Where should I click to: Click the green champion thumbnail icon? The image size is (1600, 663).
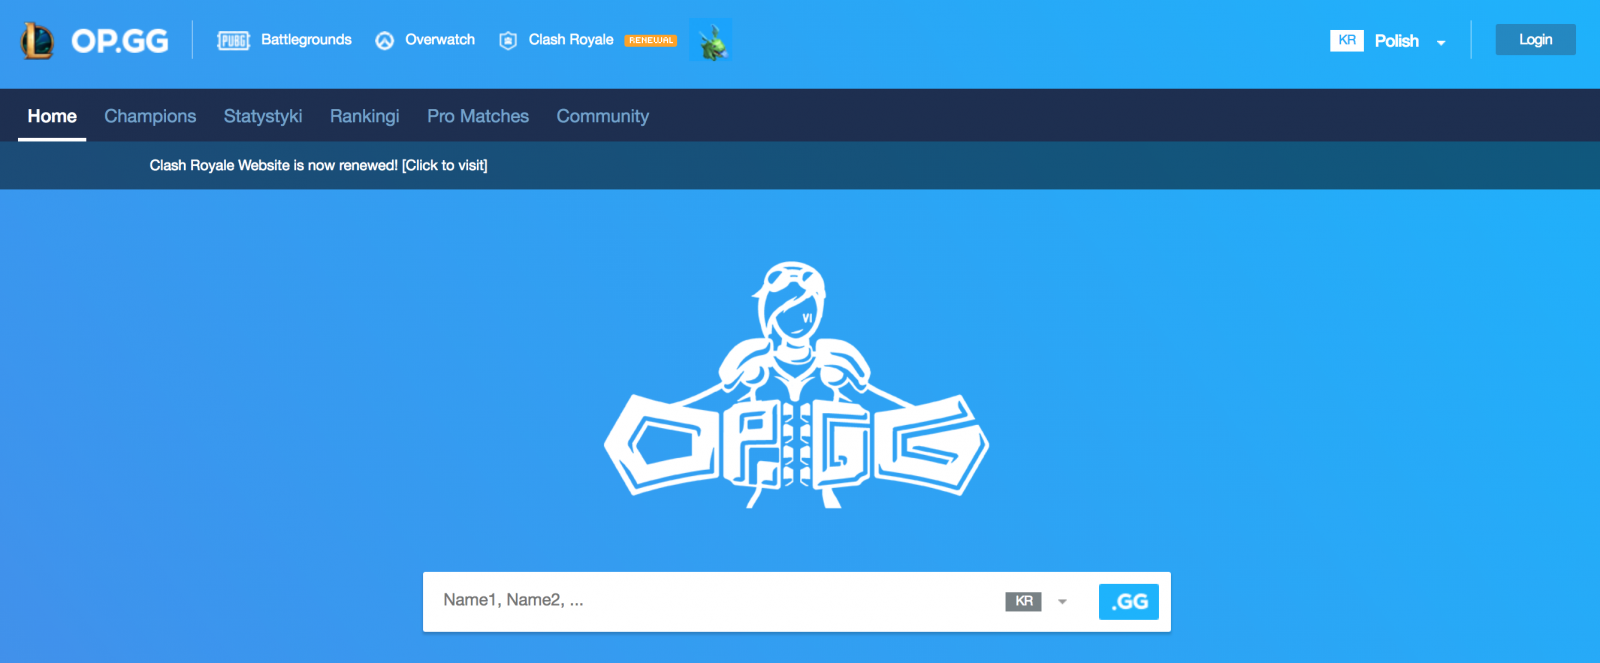[x=711, y=40]
